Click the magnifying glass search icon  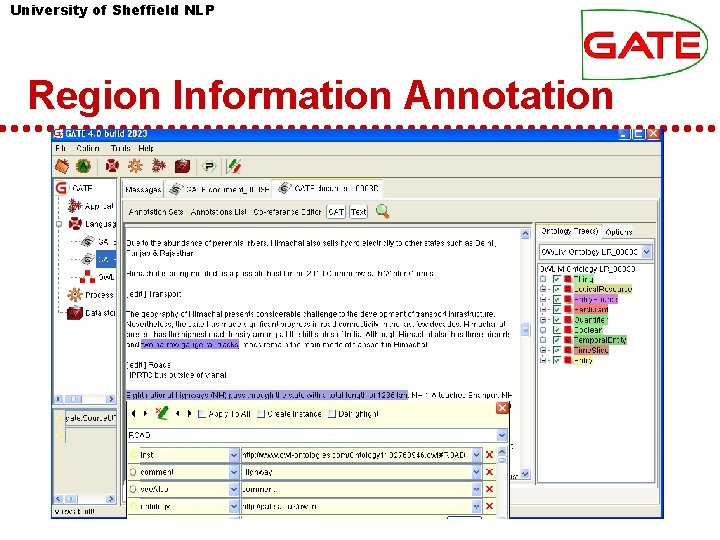pyautogui.click(x=382, y=211)
